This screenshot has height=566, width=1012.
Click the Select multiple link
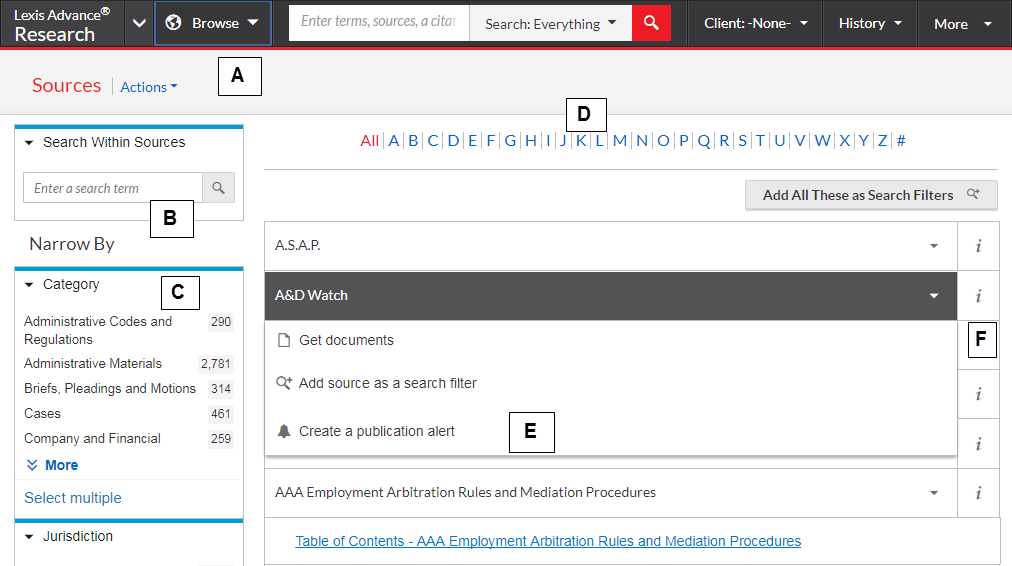pos(73,498)
